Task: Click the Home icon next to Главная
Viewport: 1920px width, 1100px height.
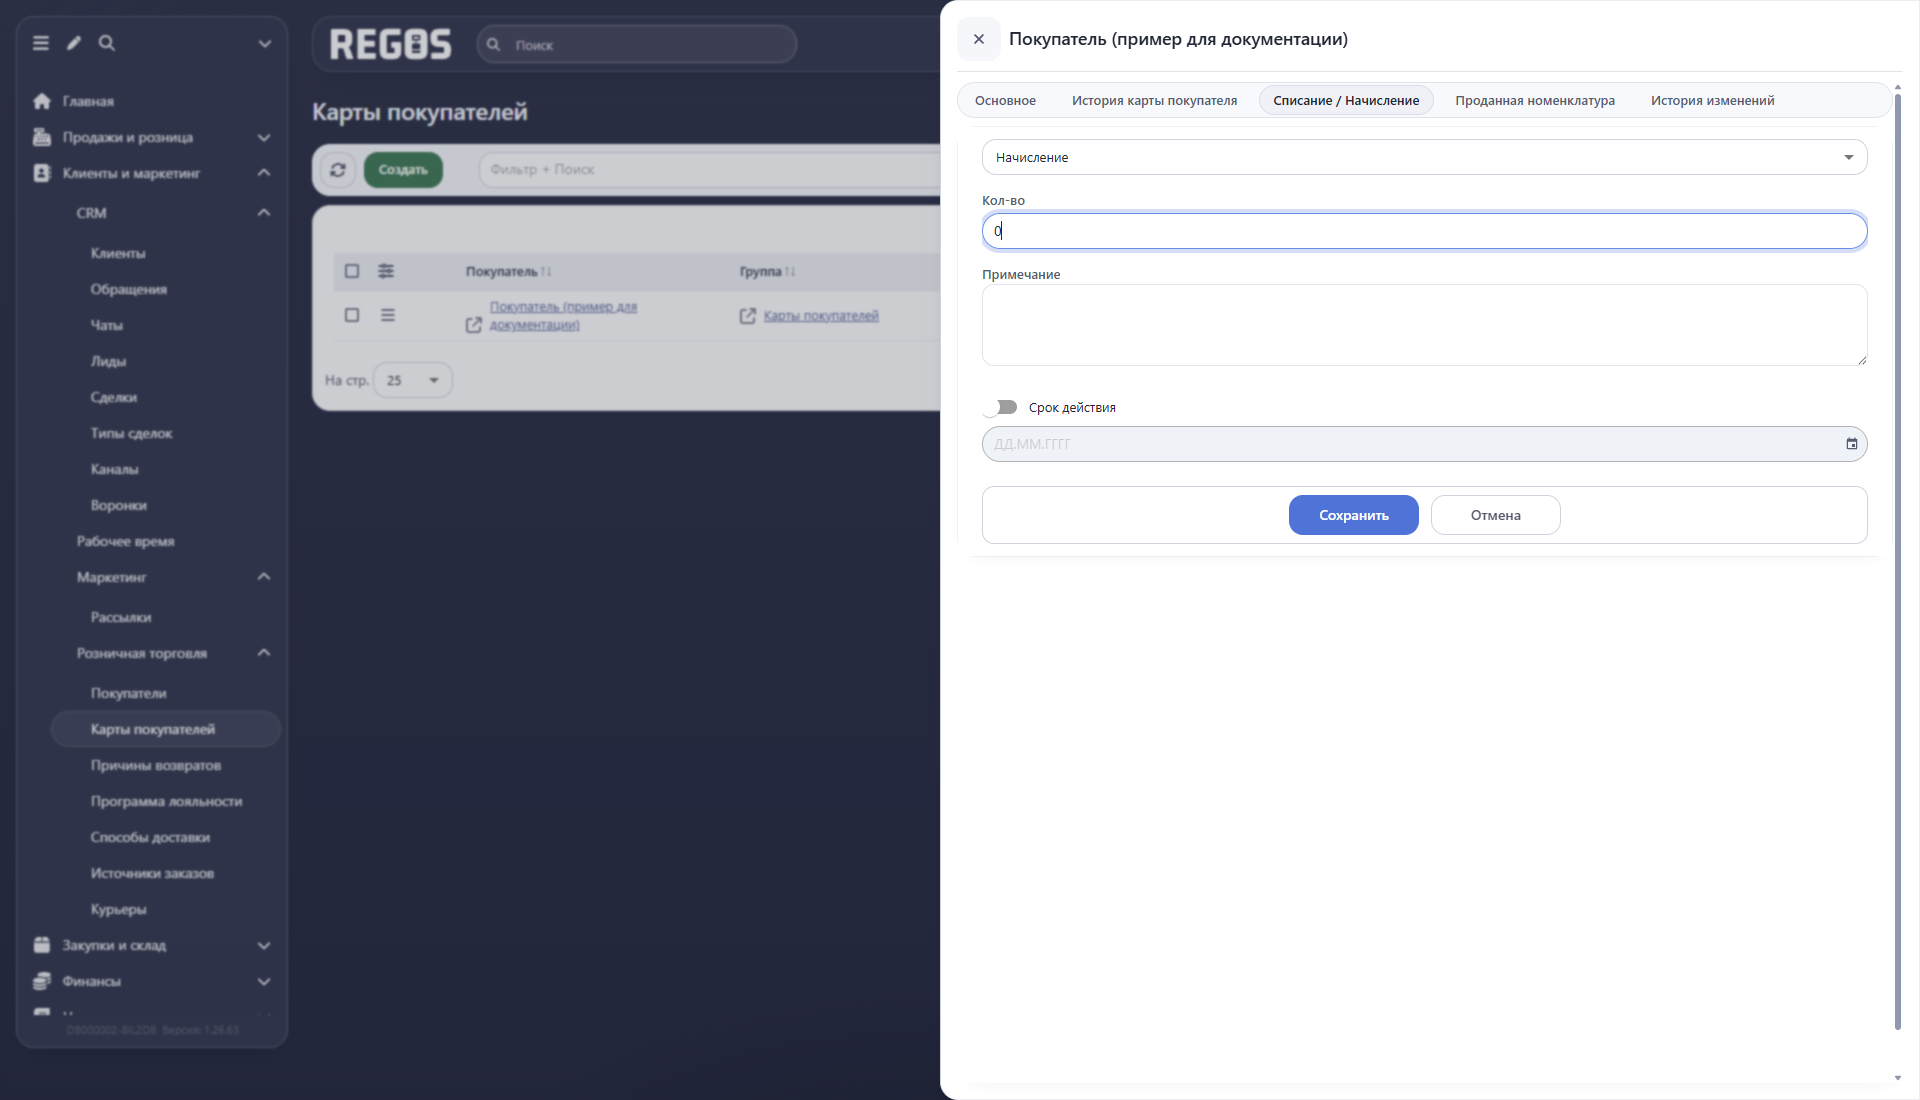Action: (42, 101)
